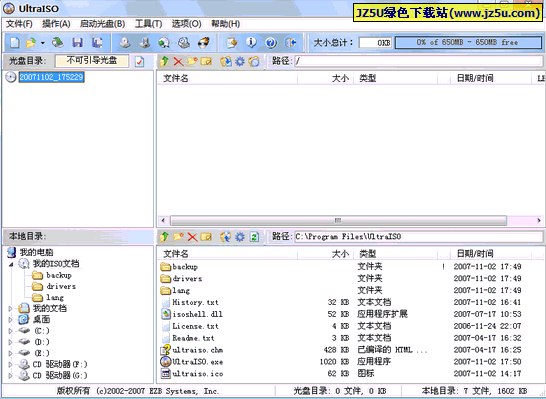Expand the (C:) drive node
This screenshot has width=546, height=399.
pyautogui.click(x=10, y=331)
